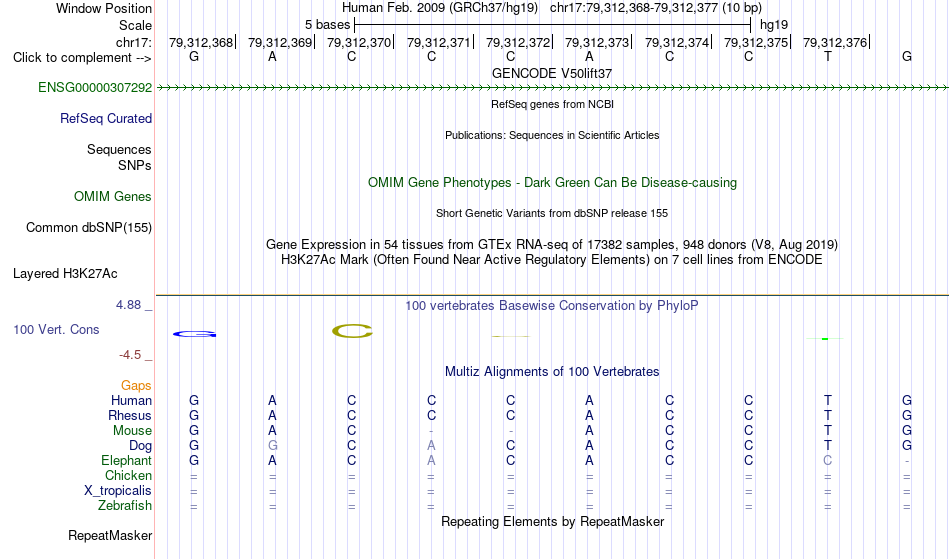The height and width of the screenshot is (559, 950).
Task: Open the OMIM Genes track label
Action: [x=113, y=197]
